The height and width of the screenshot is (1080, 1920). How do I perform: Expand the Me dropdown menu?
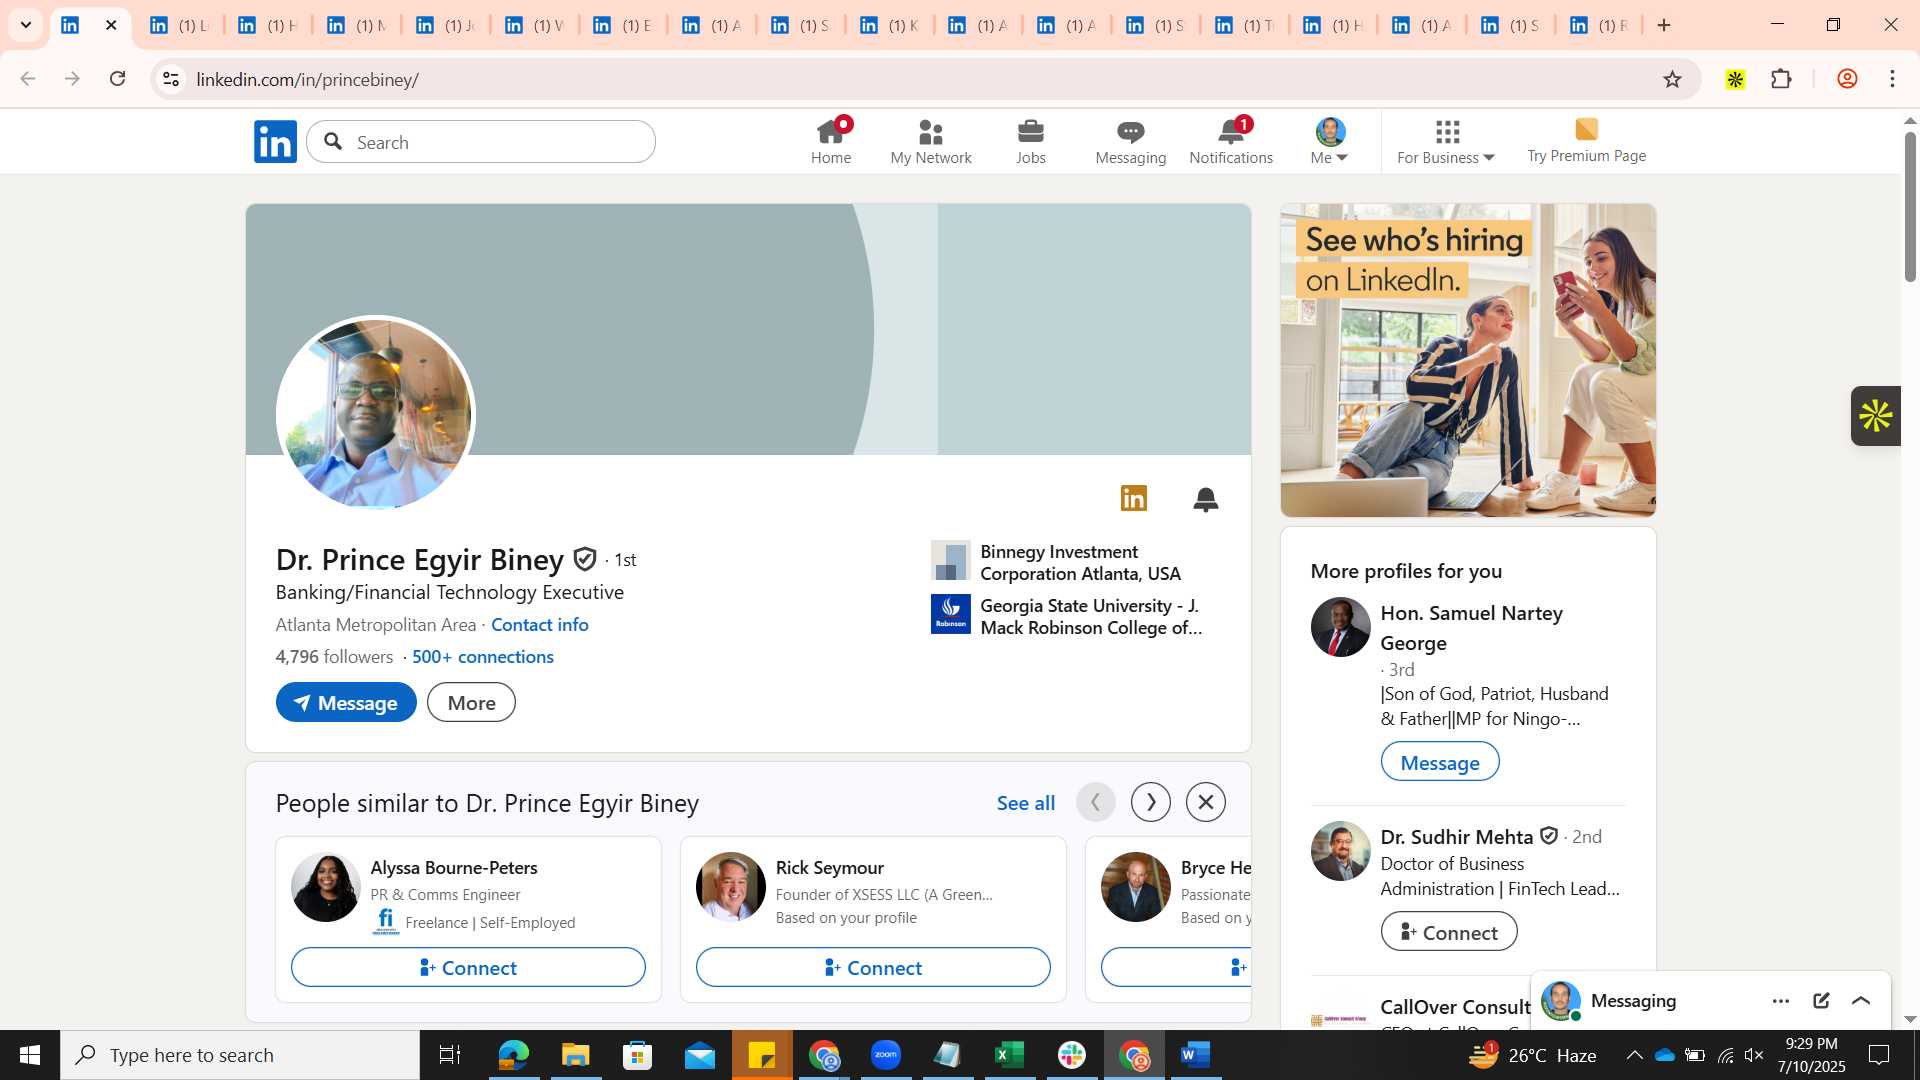pyautogui.click(x=1330, y=141)
